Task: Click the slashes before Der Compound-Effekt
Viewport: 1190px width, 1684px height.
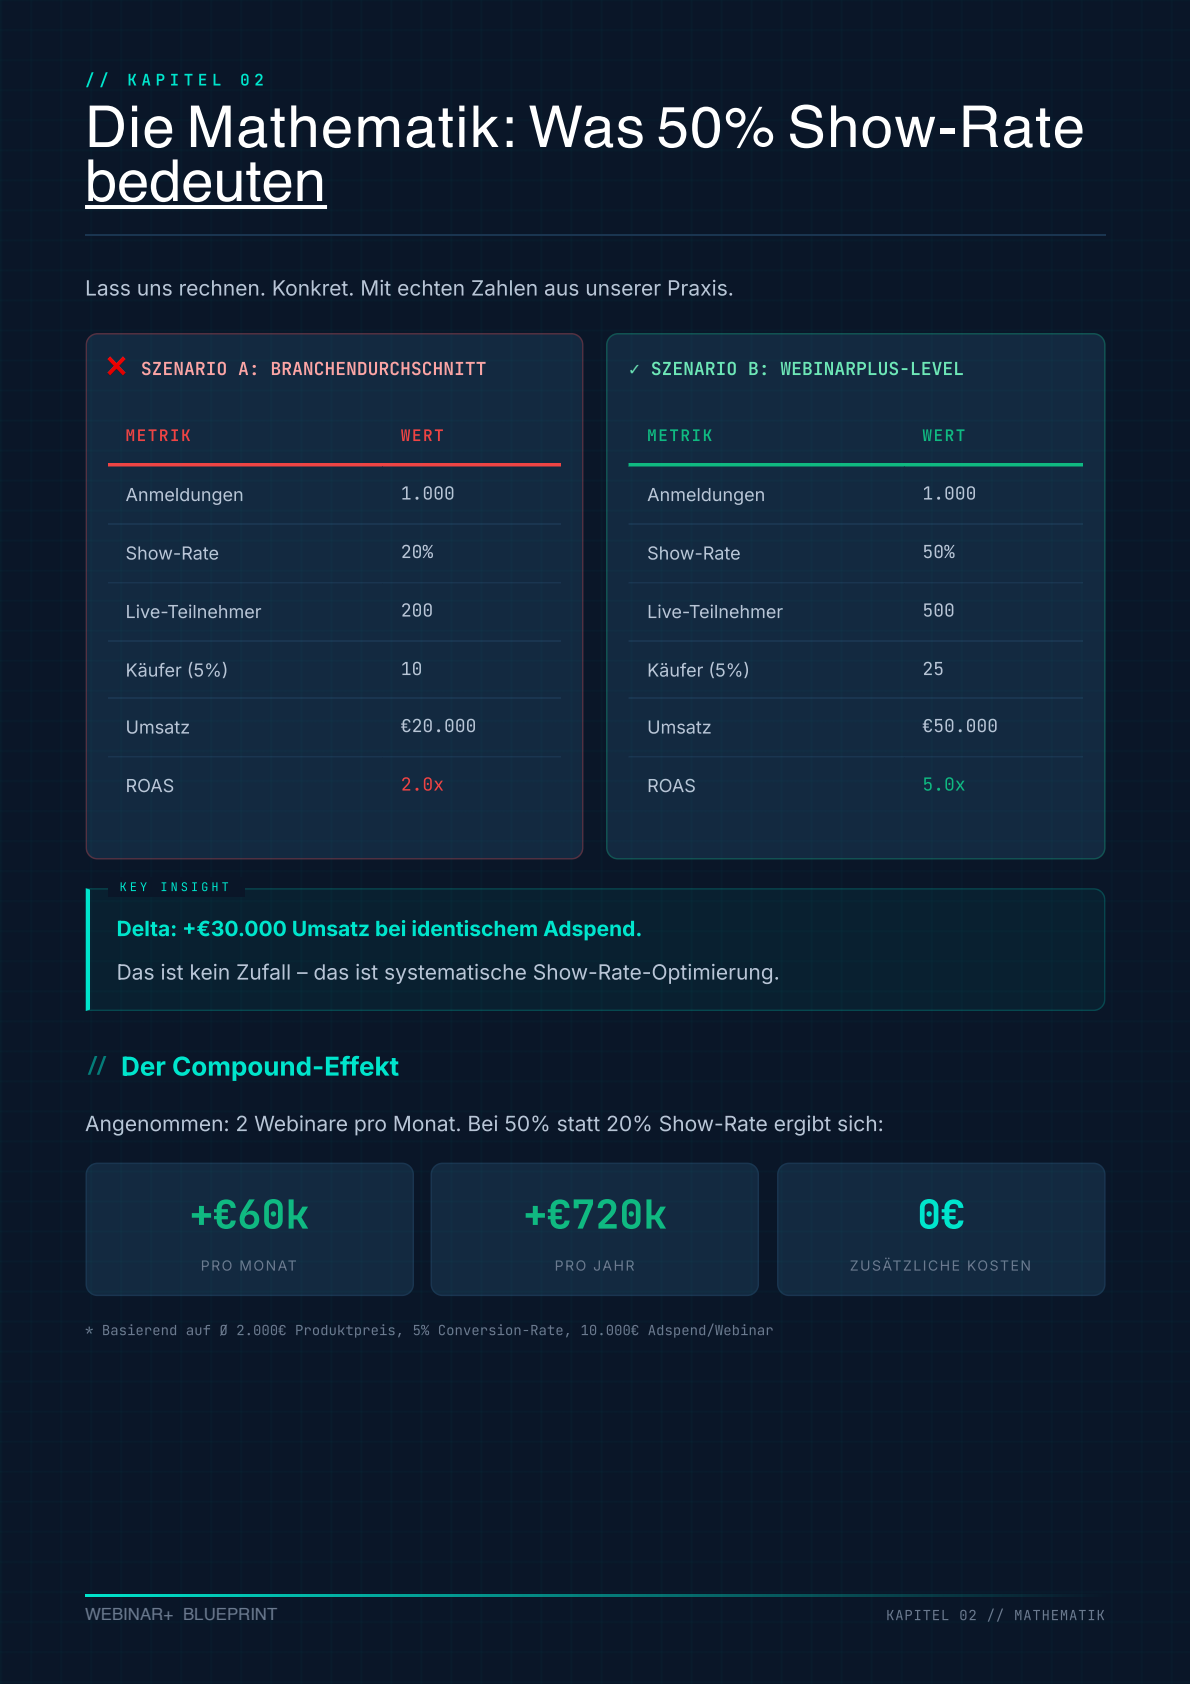Action: coord(97,1067)
